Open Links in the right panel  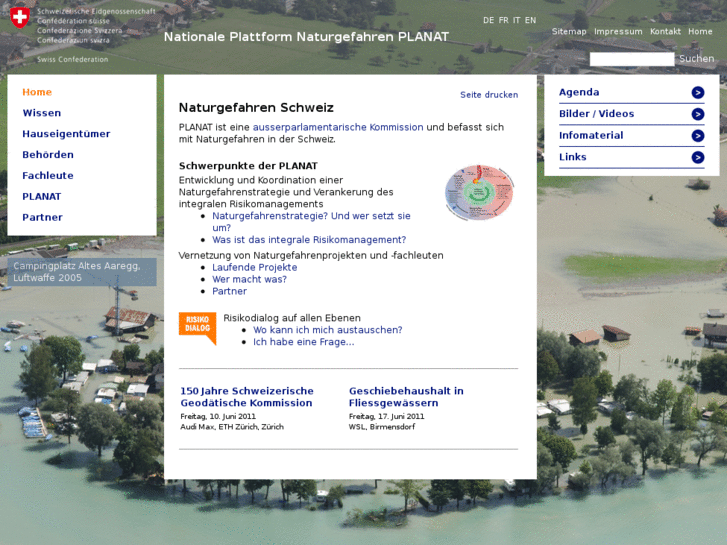click(573, 157)
